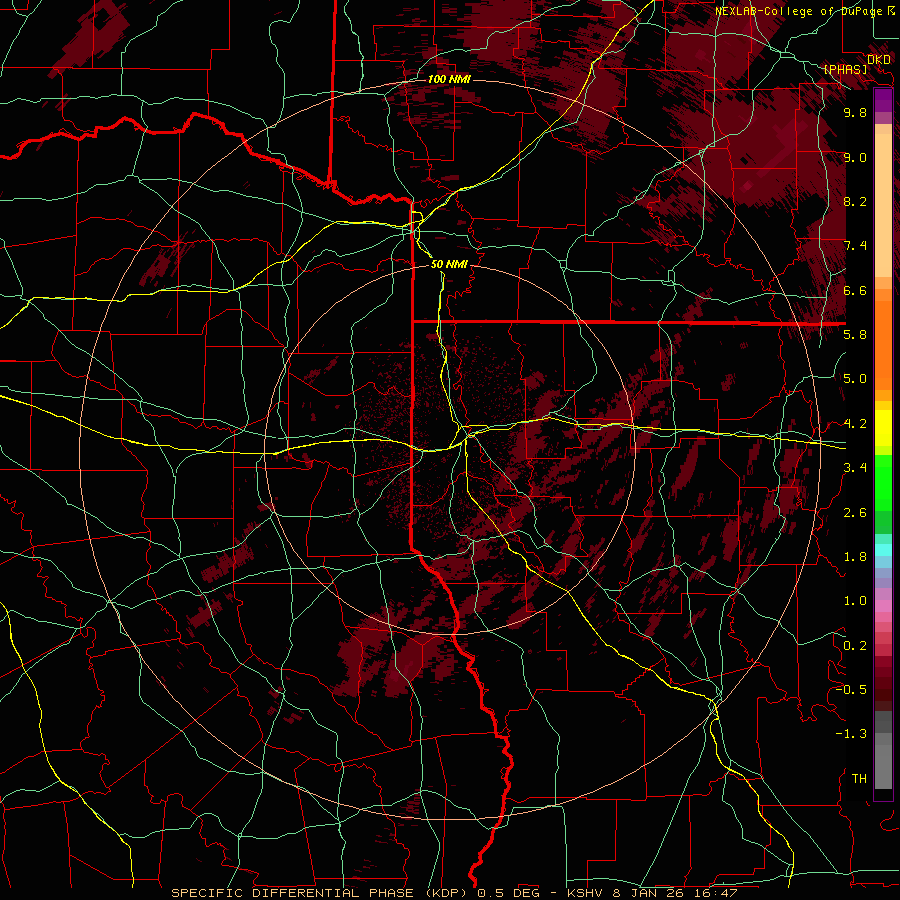The width and height of the screenshot is (900, 900).
Task: Click the 9.0 scale value
Action: click(855, 157)
